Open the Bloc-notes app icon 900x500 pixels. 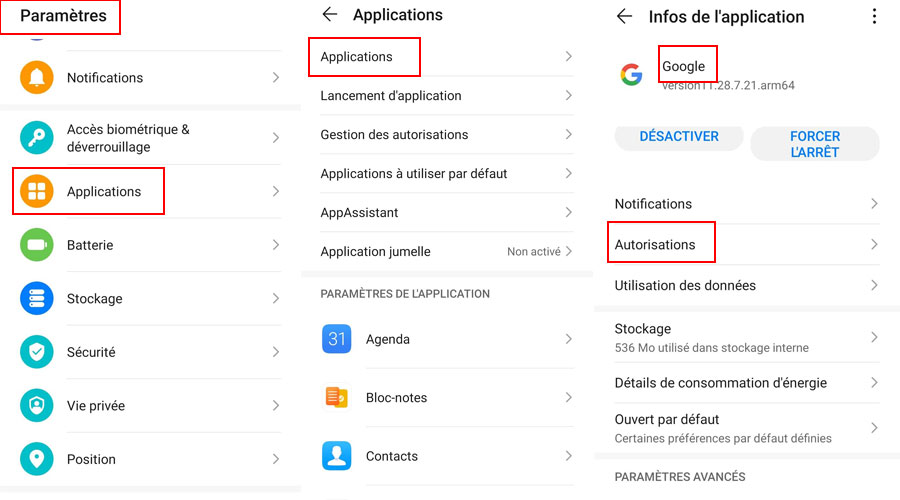pos(337,397)
